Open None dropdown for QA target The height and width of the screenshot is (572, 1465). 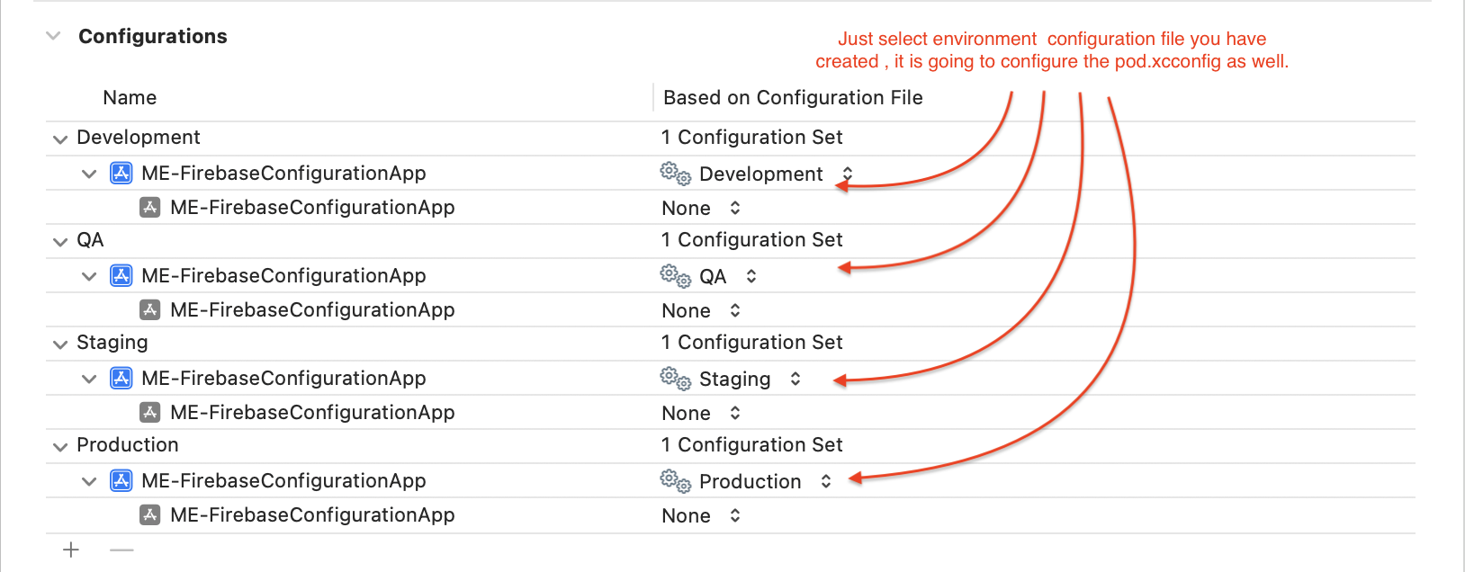pos(735,310)
